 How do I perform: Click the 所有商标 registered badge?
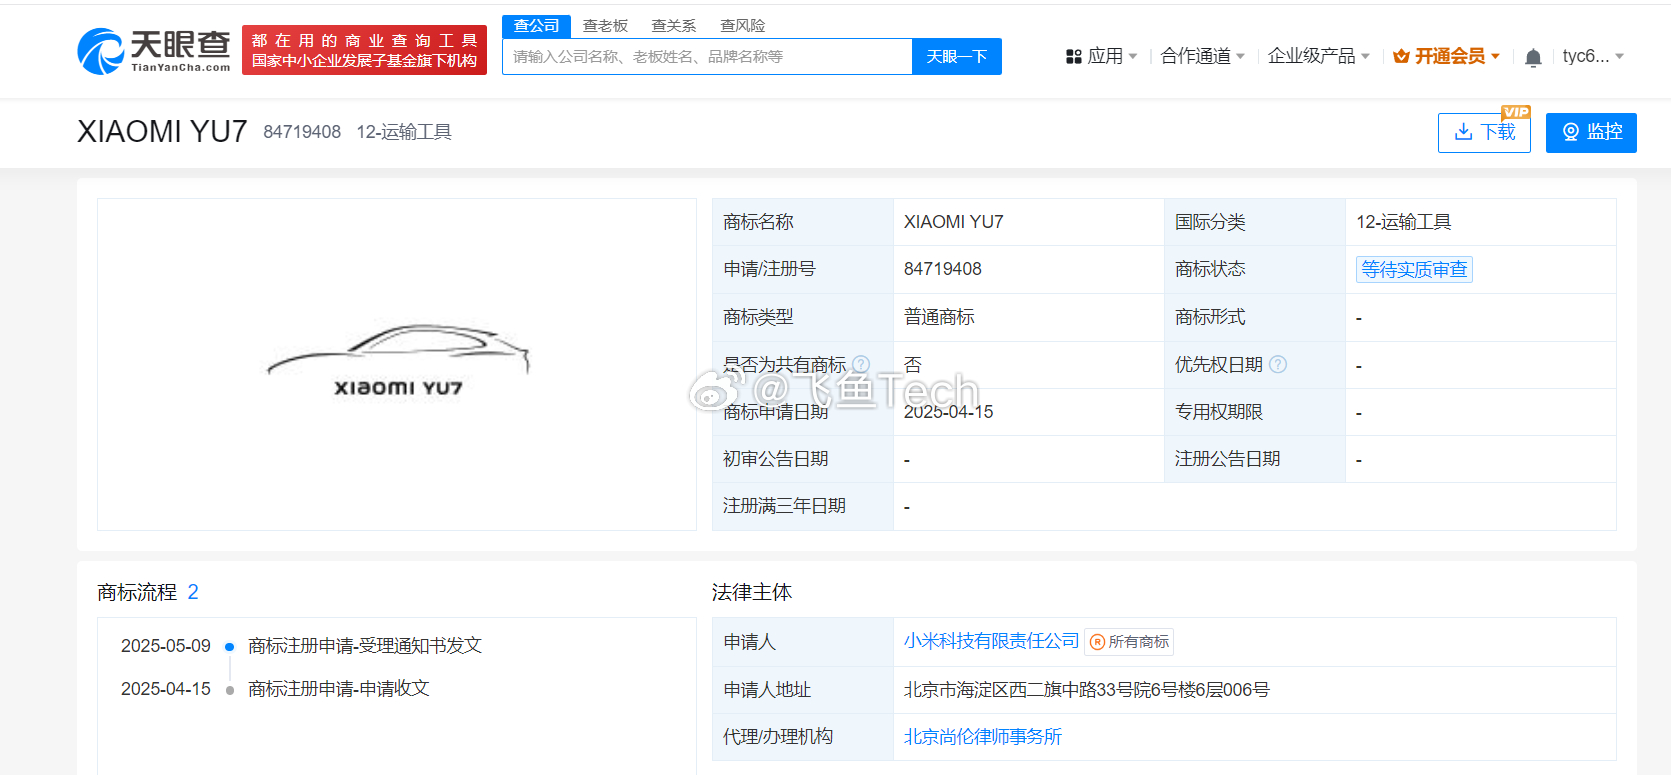pos(1129,642)
